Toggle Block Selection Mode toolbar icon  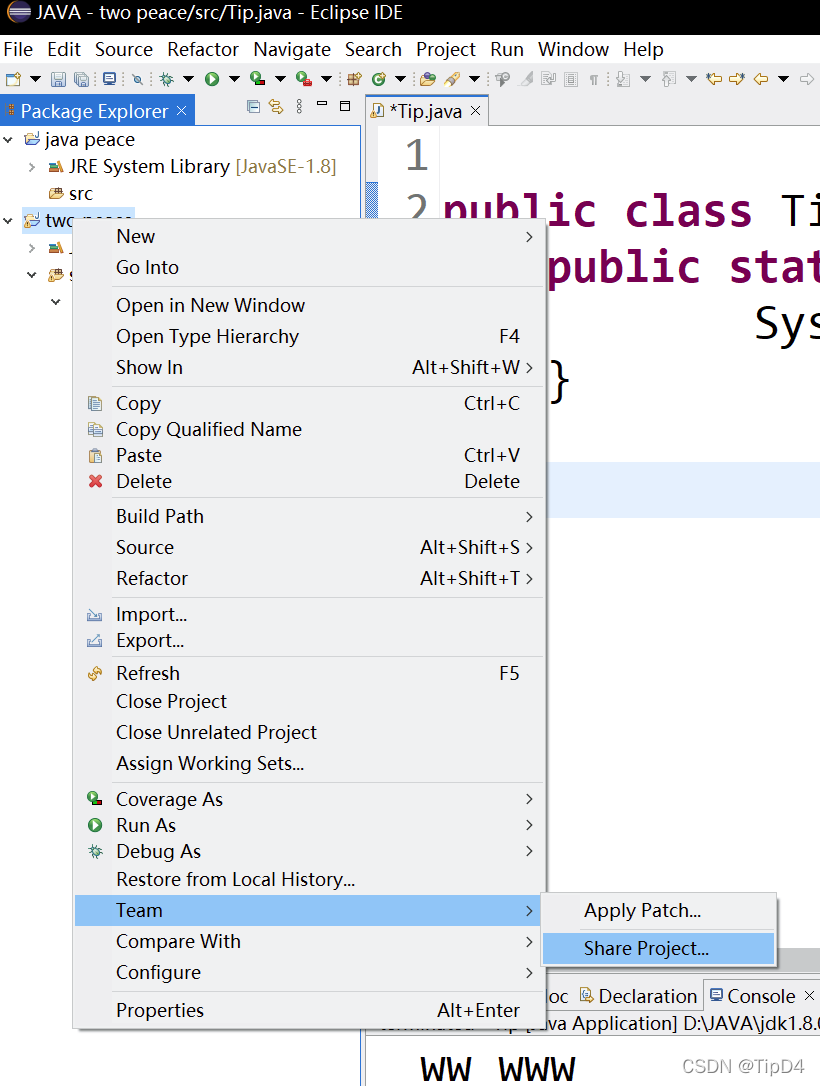coord(571,79)
